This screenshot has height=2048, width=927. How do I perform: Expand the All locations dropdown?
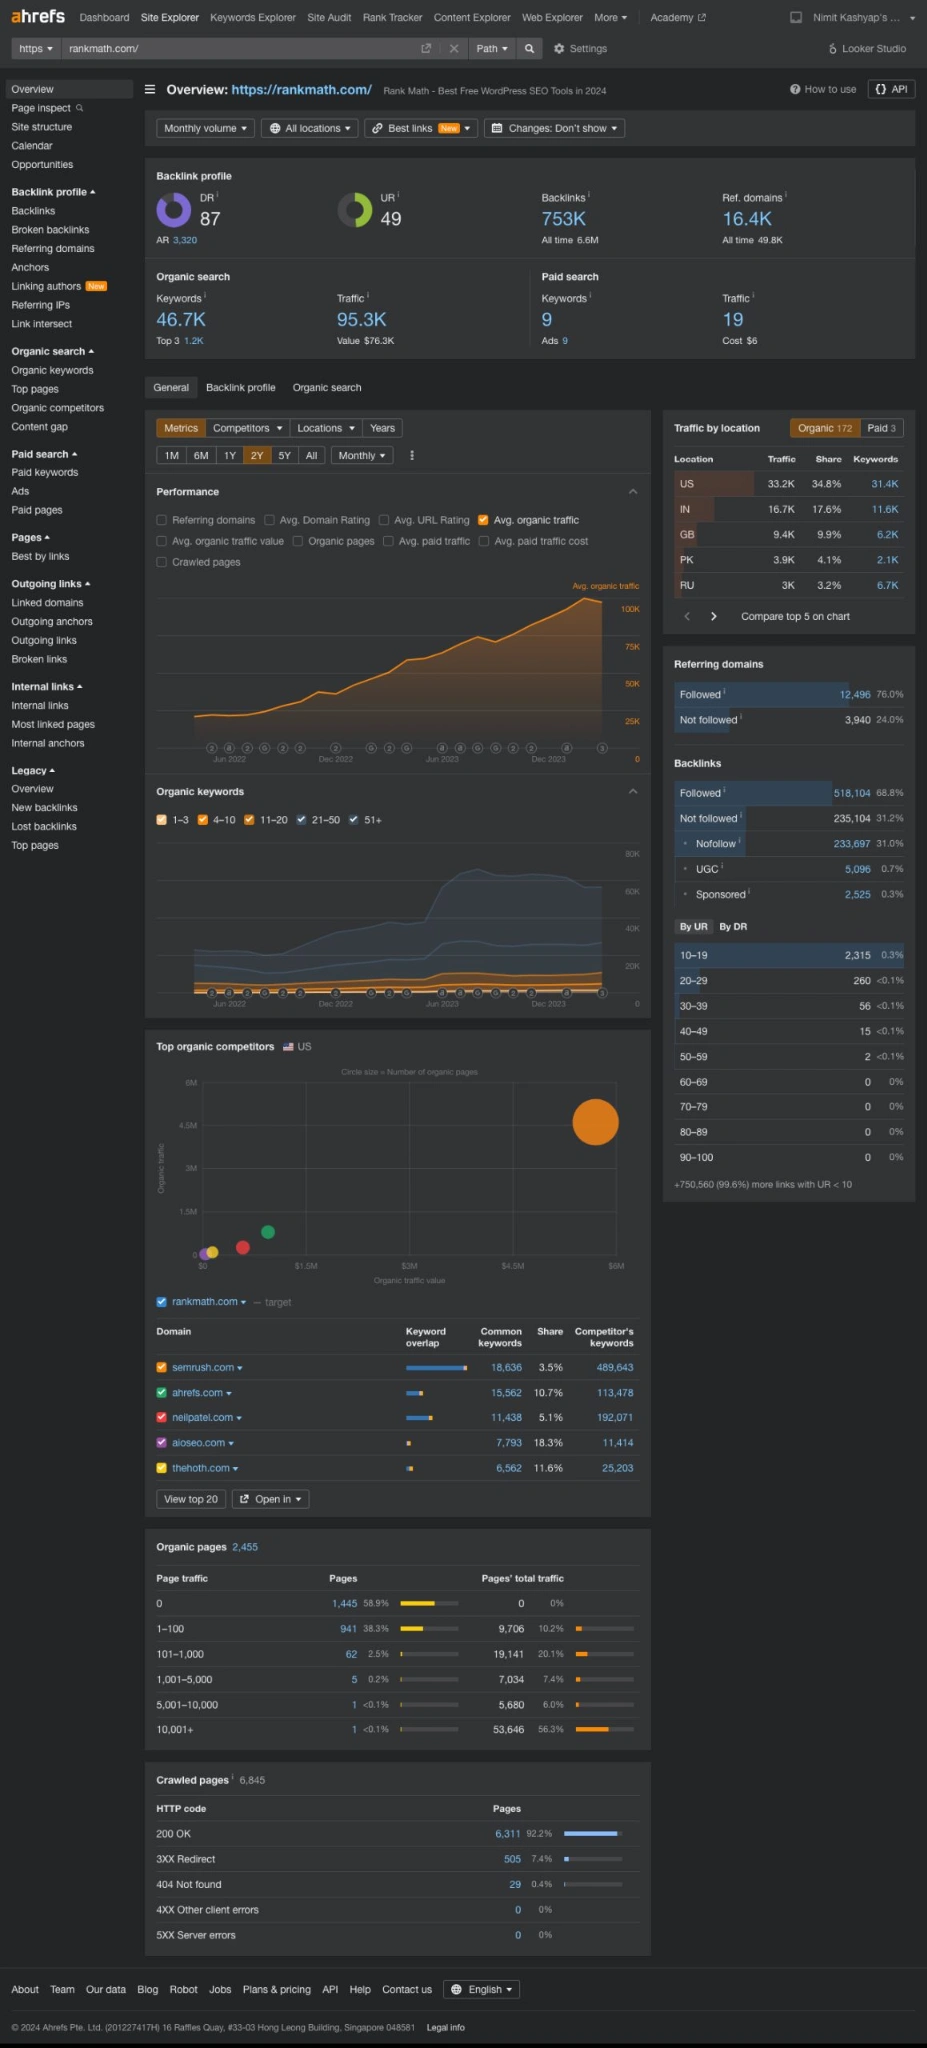tap(310, 128)
